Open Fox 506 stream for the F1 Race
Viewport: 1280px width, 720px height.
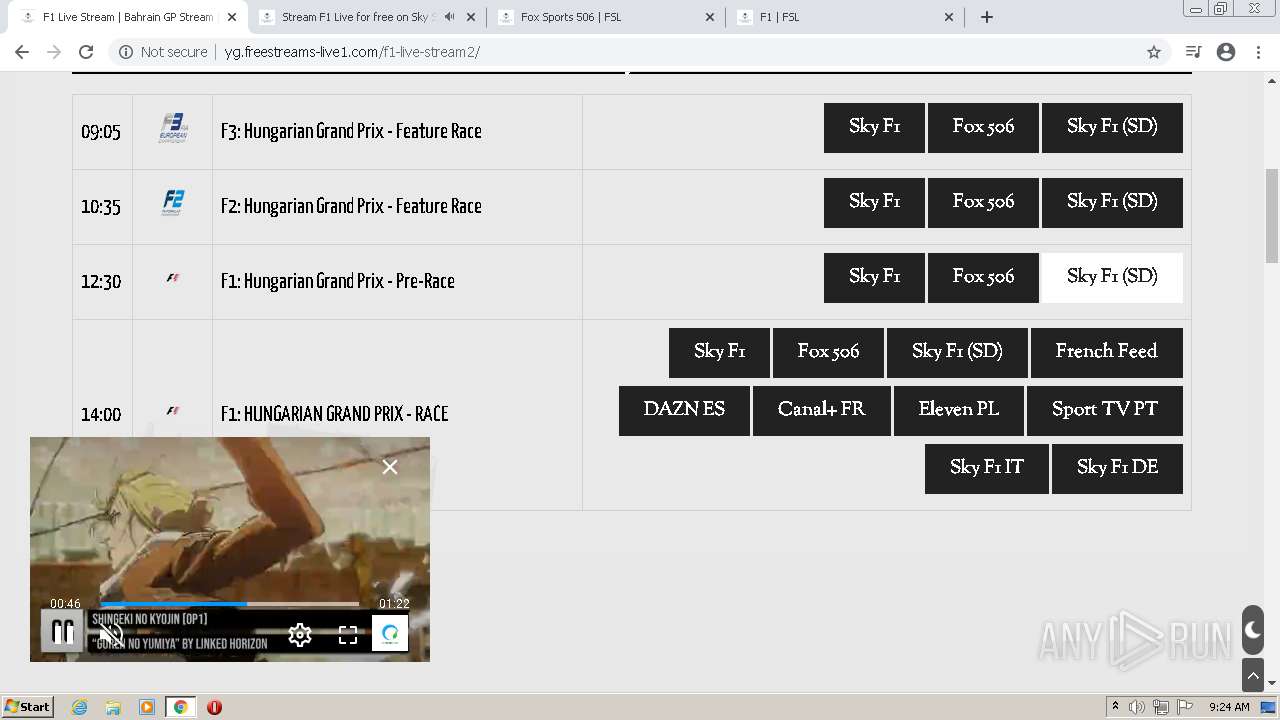point(828,352)
